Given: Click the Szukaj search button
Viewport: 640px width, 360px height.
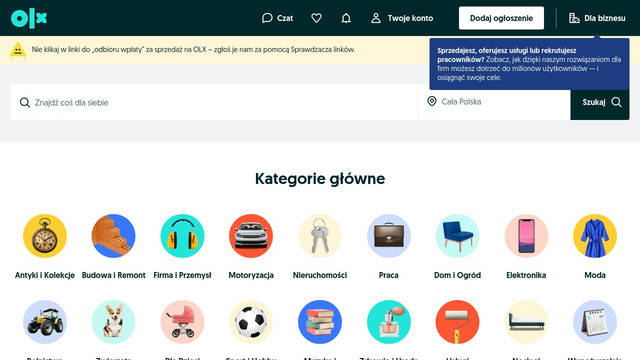Looking at the screenshot, I should (x=600, y=102).
